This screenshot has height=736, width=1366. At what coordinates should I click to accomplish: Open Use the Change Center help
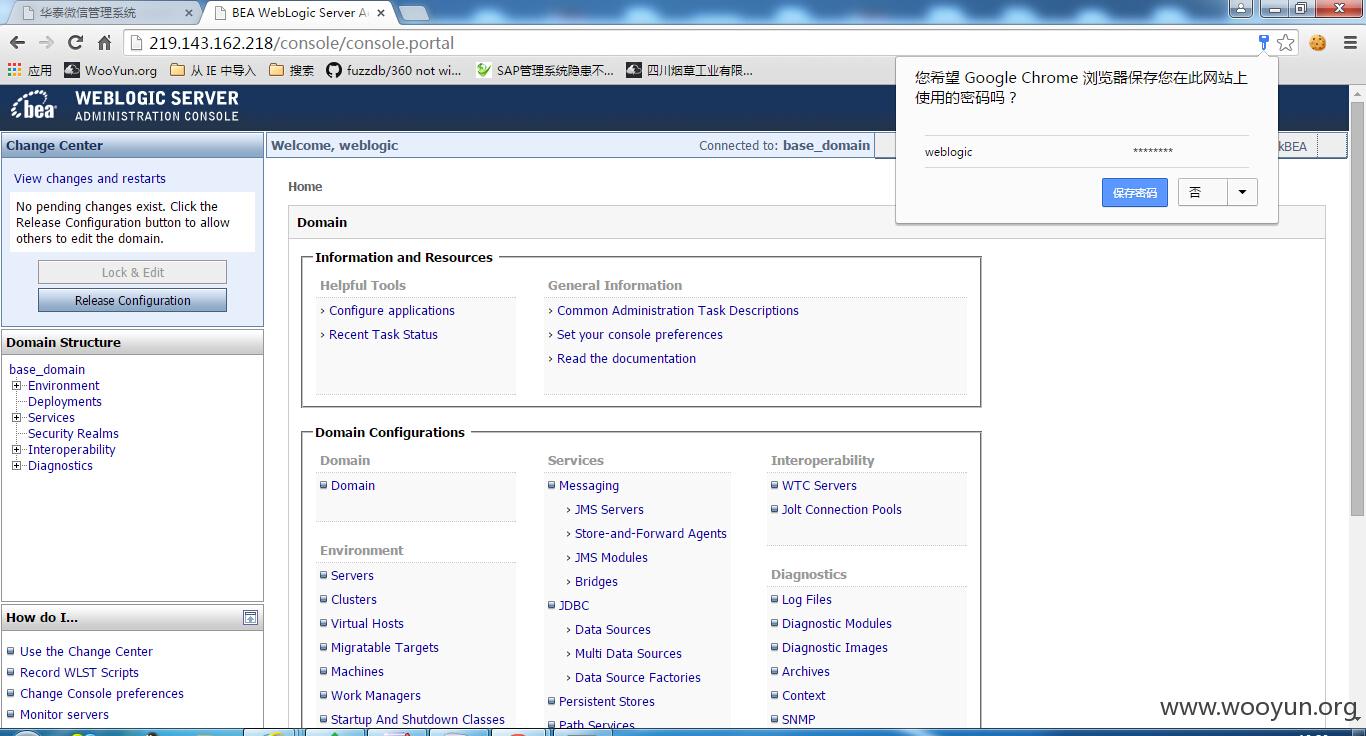[86, 651]
